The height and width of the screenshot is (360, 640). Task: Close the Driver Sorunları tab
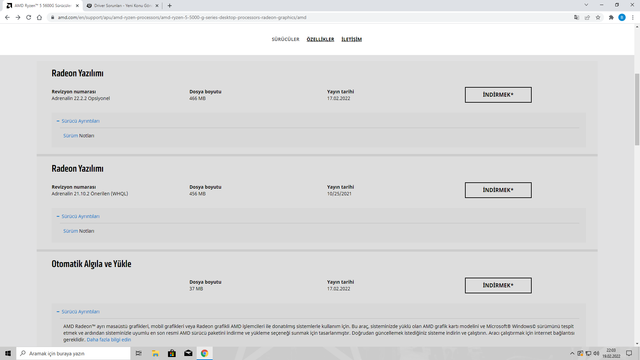[157, 6]
